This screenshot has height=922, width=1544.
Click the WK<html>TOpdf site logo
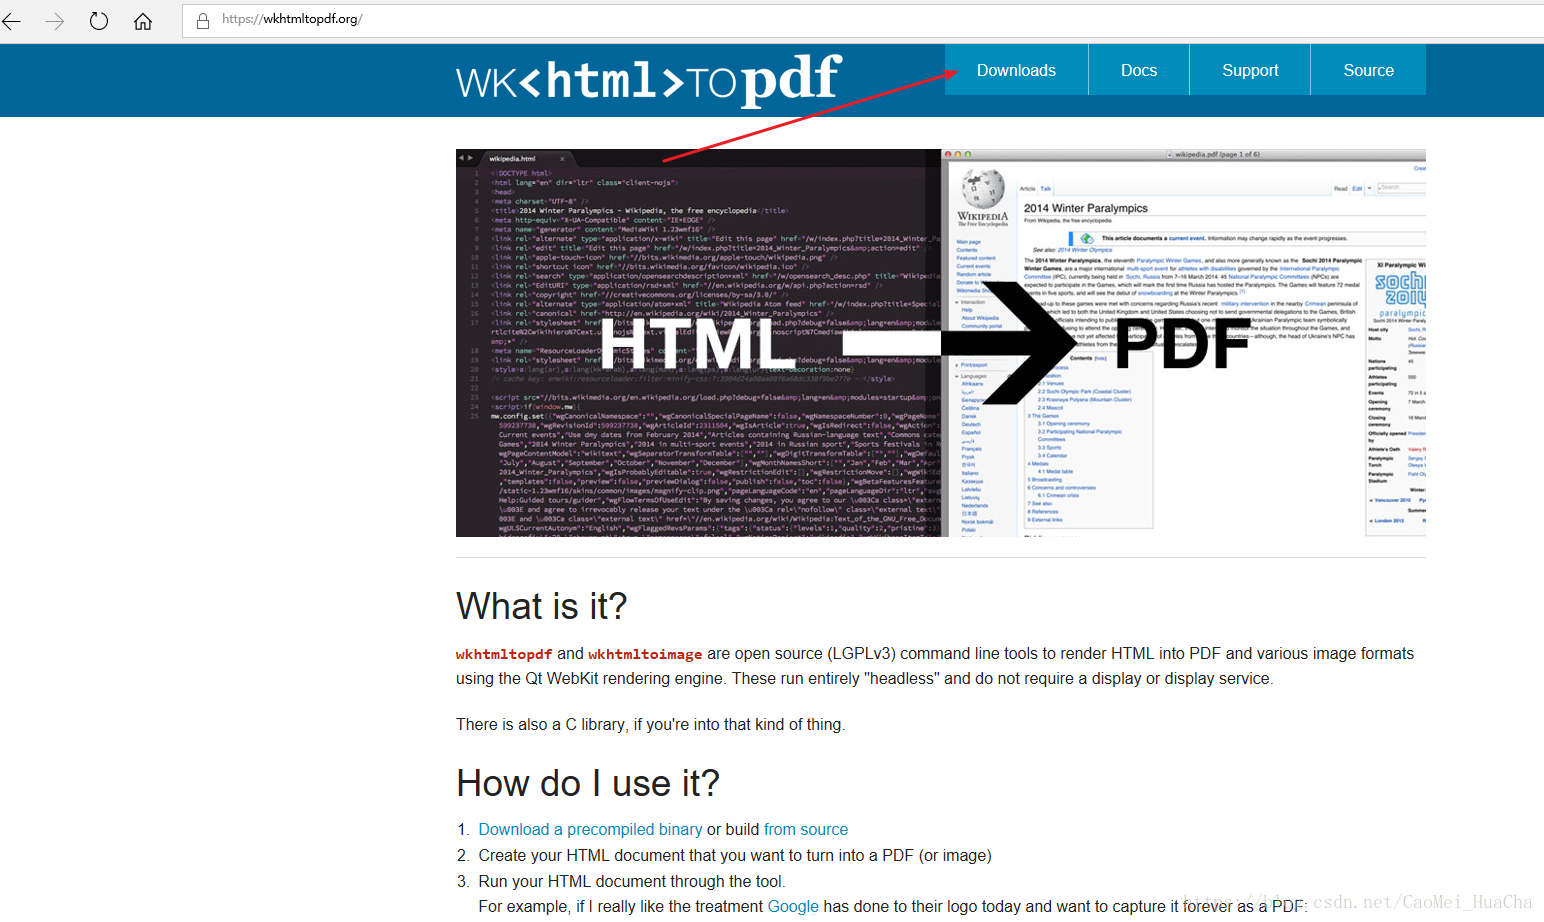pyautogui.click(x=649, y=79)
